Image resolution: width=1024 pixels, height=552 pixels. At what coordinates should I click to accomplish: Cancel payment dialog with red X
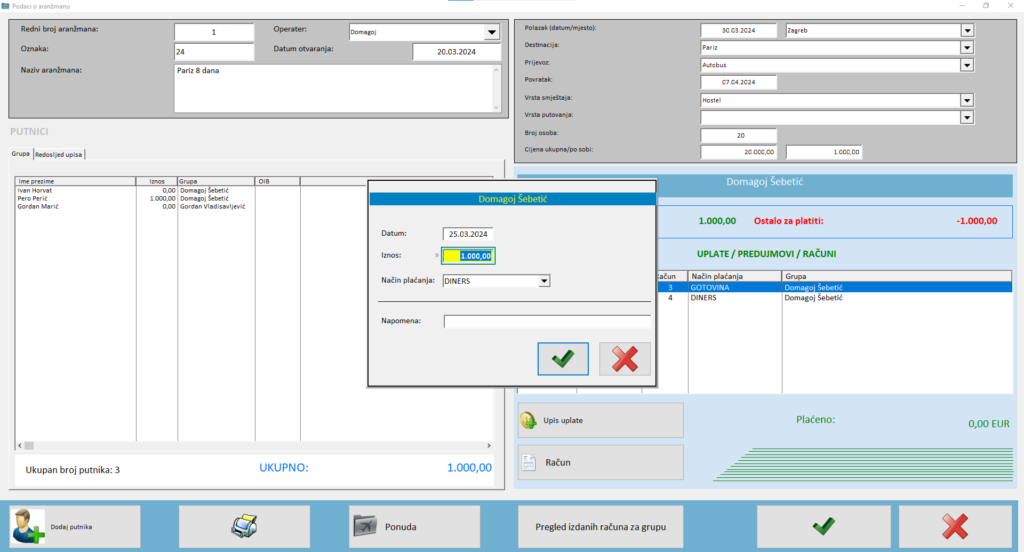pos(625,359)
